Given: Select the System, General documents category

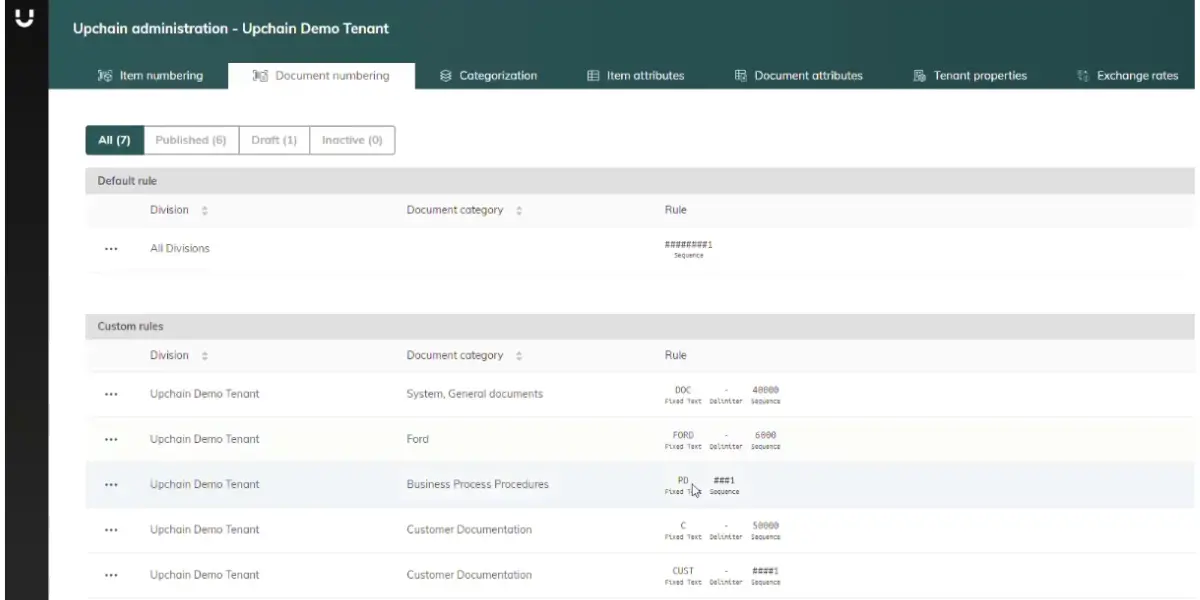Looking at the screenshot, I should pos(475,394).
